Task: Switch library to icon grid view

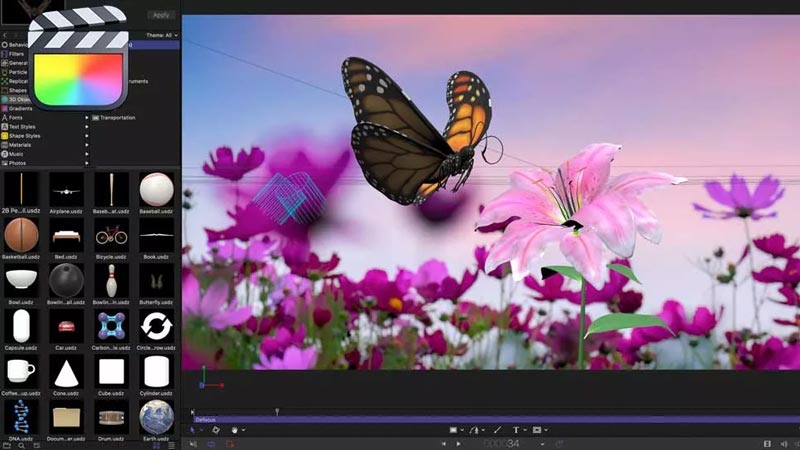Action: [x=156, y=443]
